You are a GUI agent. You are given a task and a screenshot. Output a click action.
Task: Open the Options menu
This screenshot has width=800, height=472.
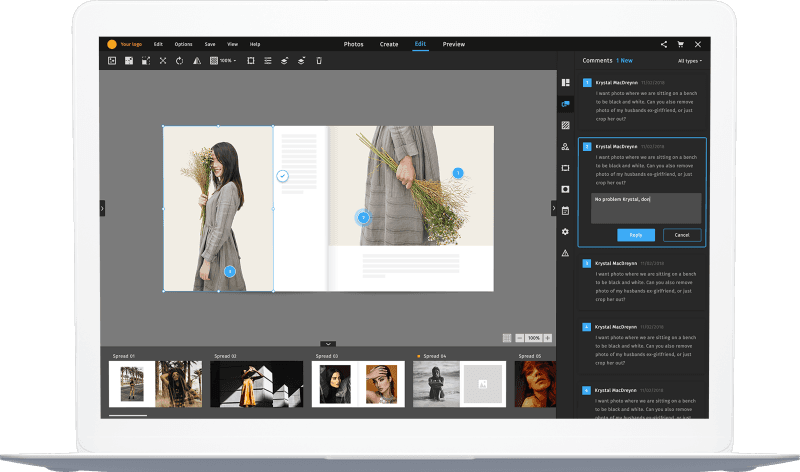coord(184,44)
